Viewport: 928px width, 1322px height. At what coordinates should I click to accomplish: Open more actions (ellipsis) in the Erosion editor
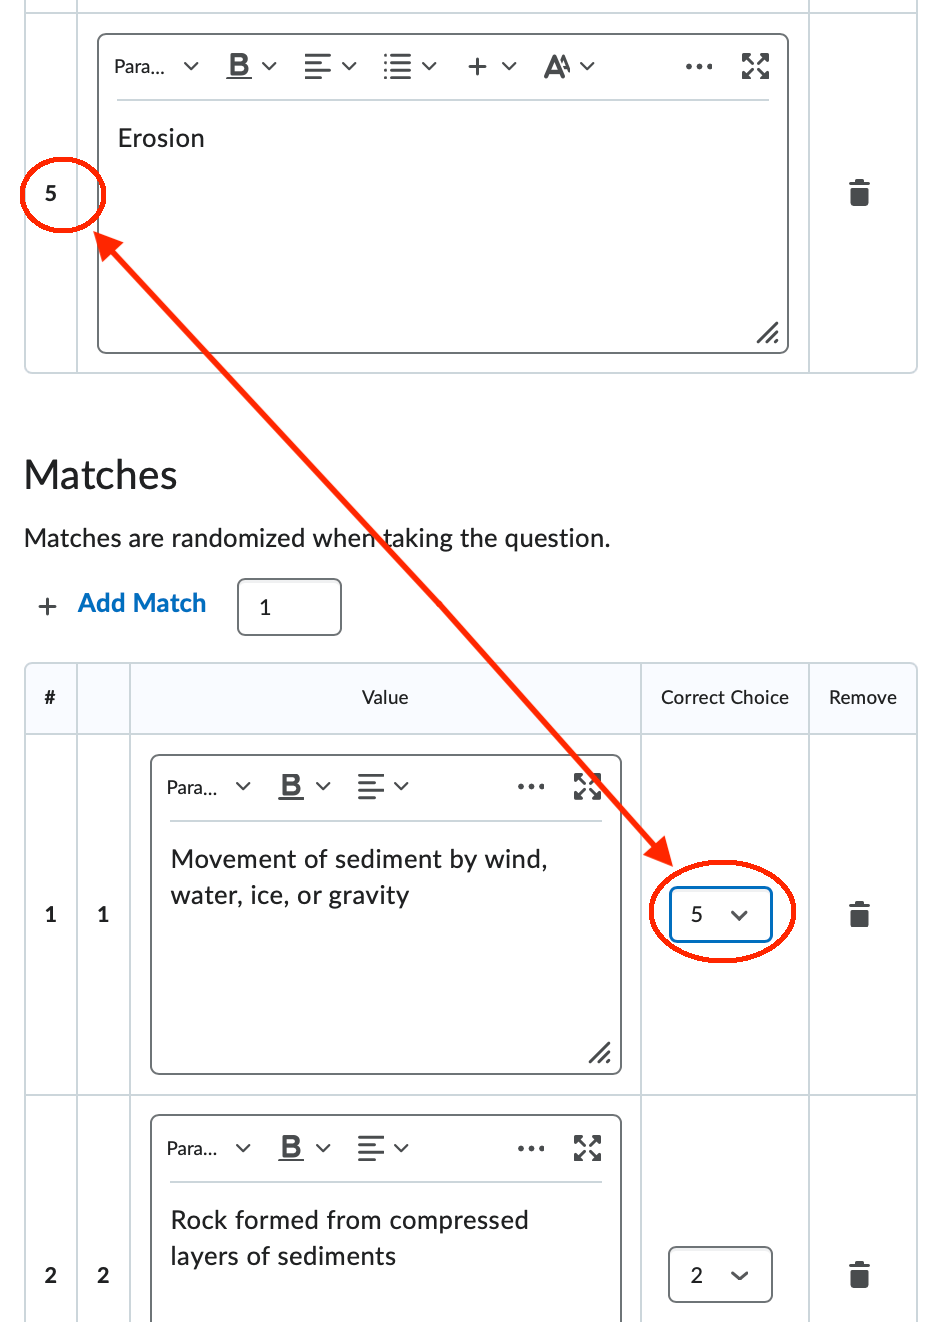coord(698,65)
